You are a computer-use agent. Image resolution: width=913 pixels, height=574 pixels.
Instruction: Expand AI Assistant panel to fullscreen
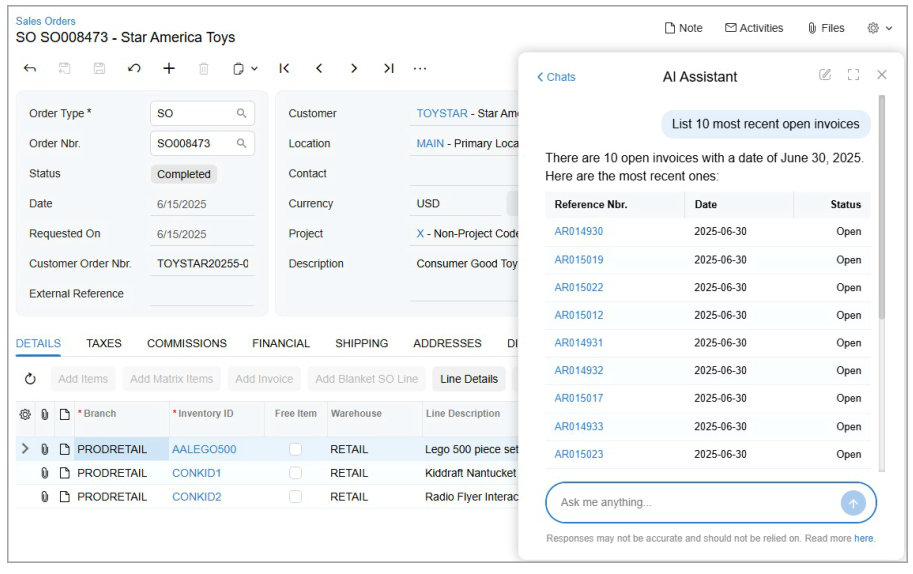pyautogui.click(x=853, y=75)
